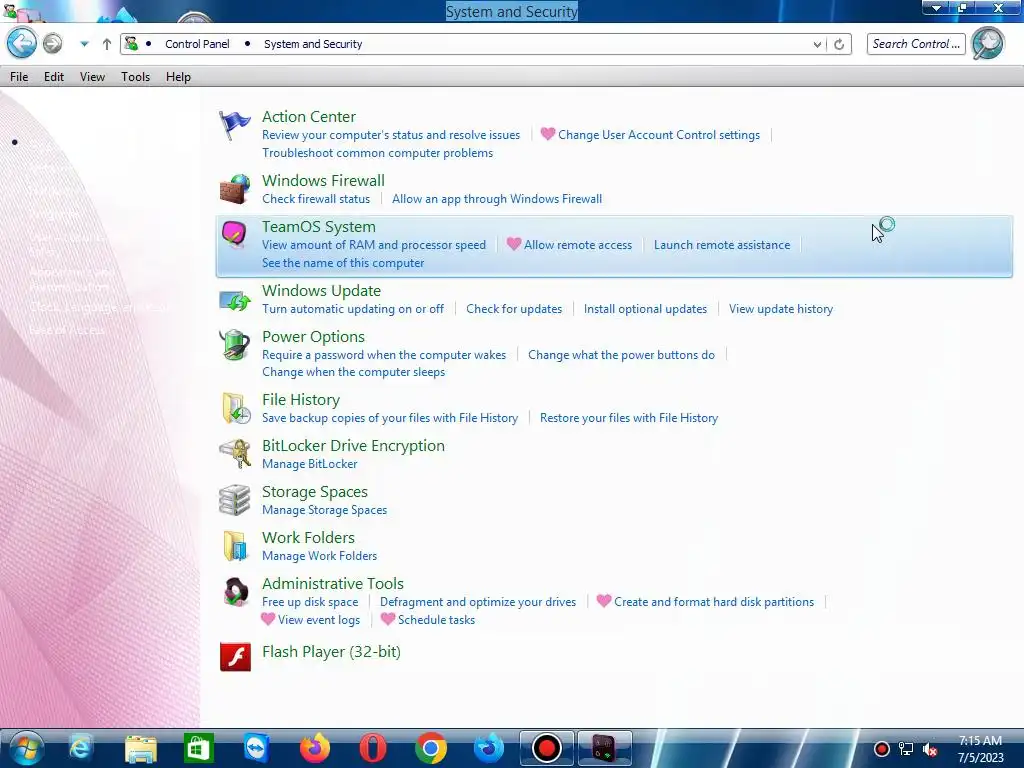Viewport: 1024px width, 768px height.
Task: Click the Search Control Panel field
Action: pyautogui.click(x=916, y=44)
